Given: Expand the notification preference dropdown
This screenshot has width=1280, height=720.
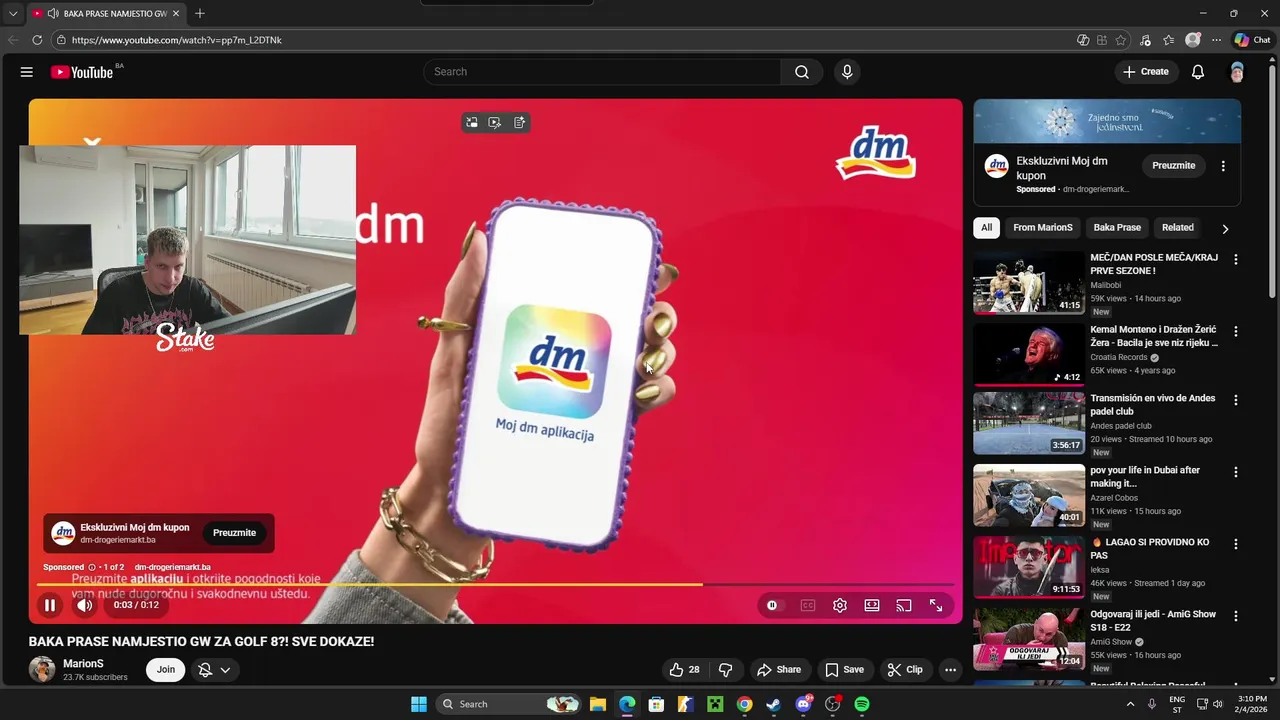Looking at the screenshot, I should click(x=225, y=670).
